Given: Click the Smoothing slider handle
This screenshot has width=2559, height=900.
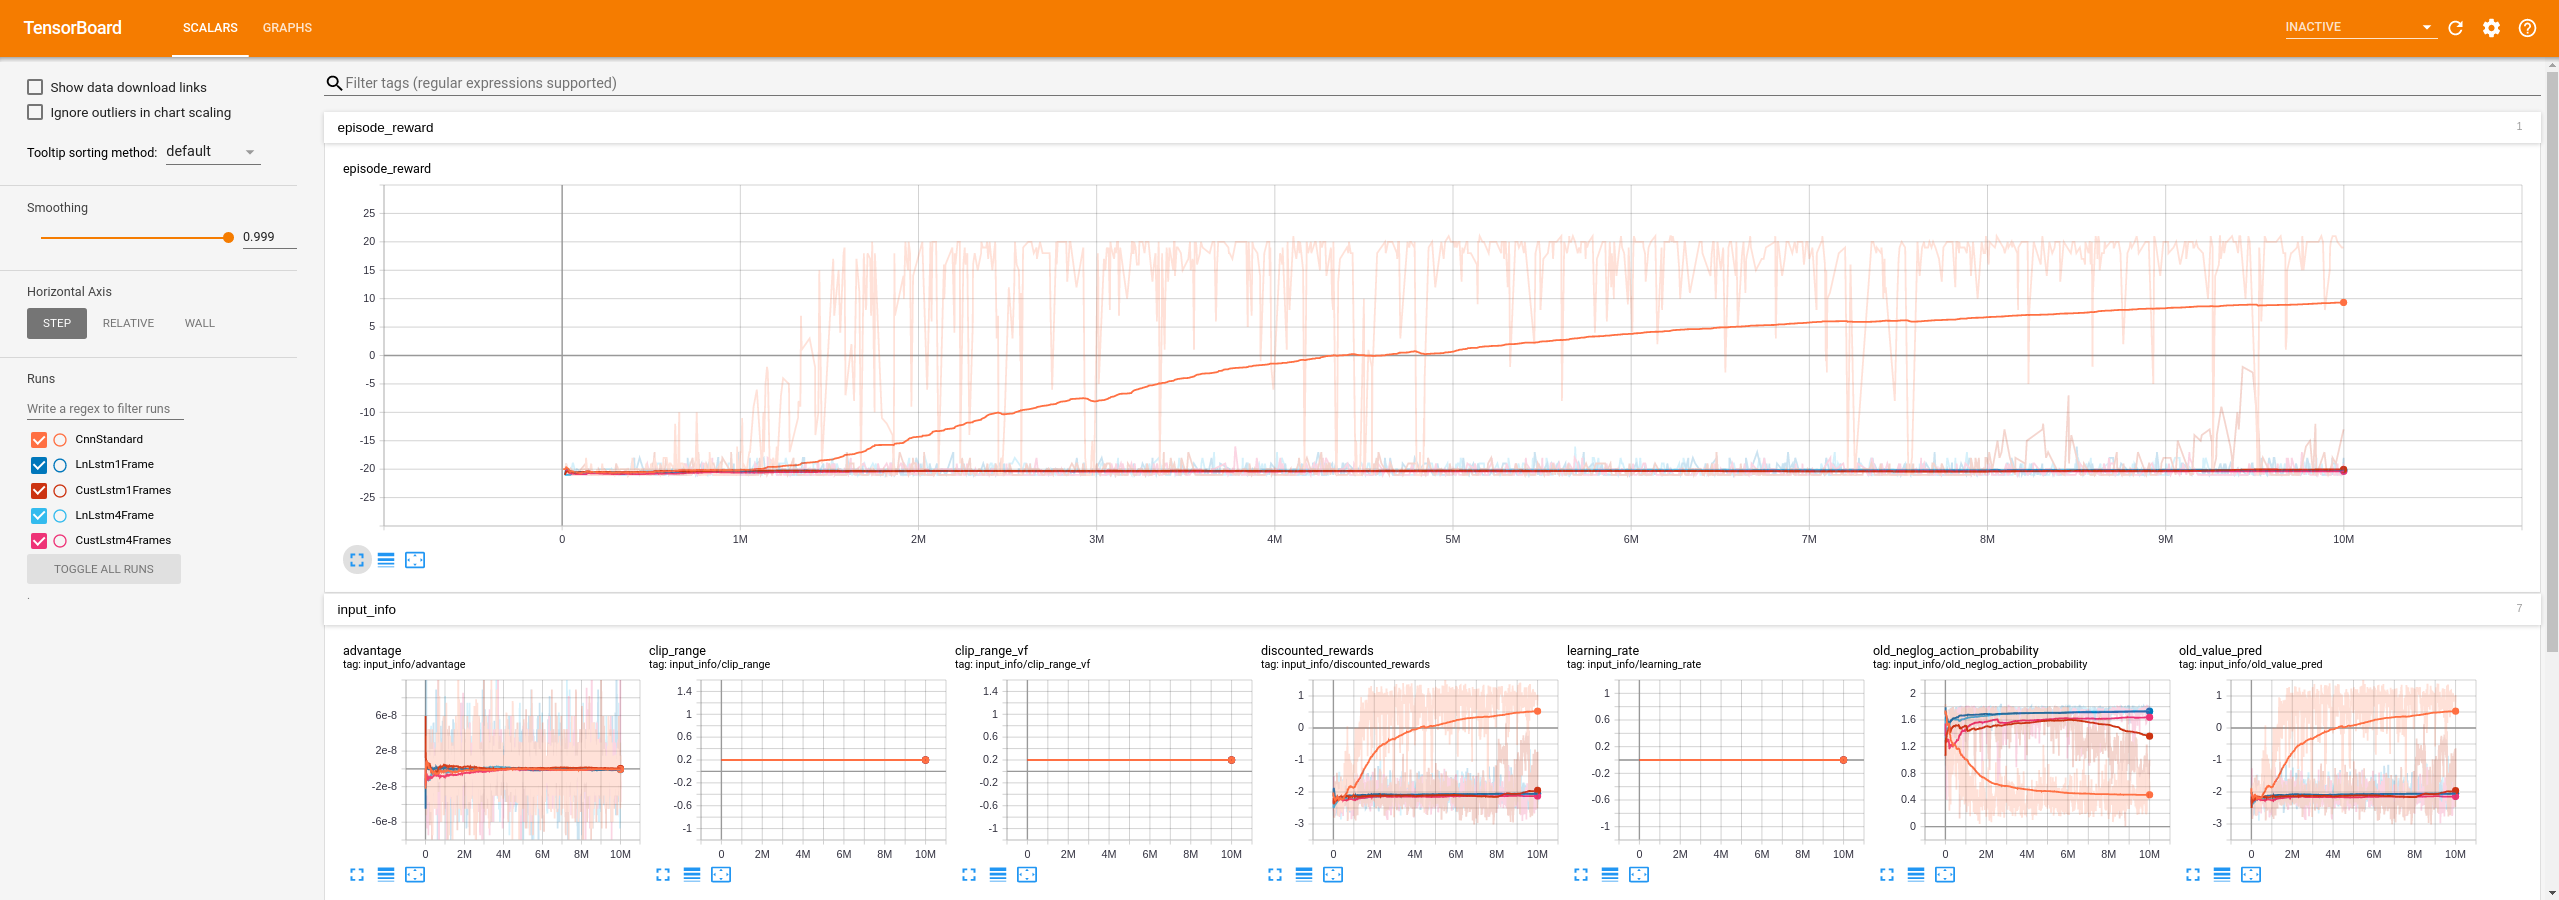Looking at the screenshot, I should pyautogui.click(x=229, y=238).
